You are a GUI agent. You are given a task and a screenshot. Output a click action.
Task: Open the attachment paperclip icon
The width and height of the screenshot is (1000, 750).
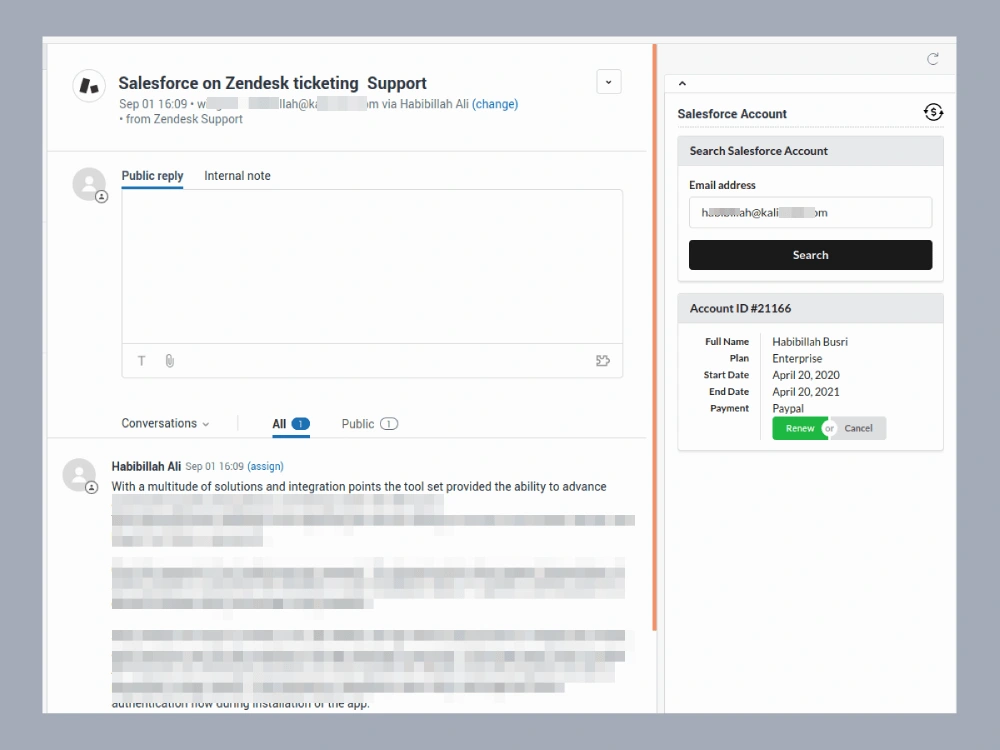(170, 361)
